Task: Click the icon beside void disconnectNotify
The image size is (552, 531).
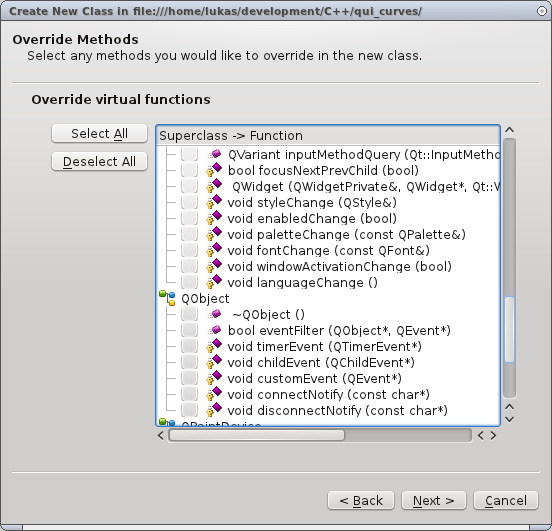Action: point(214,410)
